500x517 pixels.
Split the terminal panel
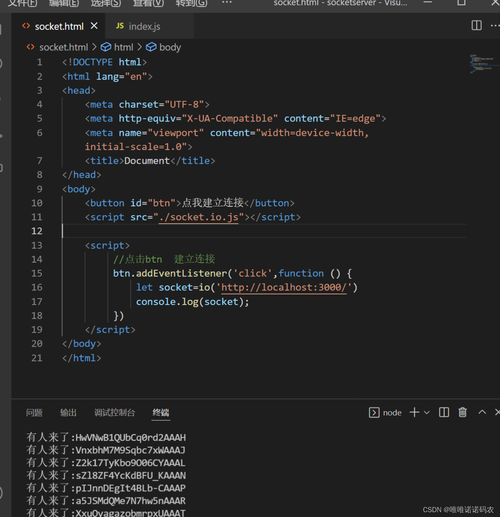pos(444,412)
